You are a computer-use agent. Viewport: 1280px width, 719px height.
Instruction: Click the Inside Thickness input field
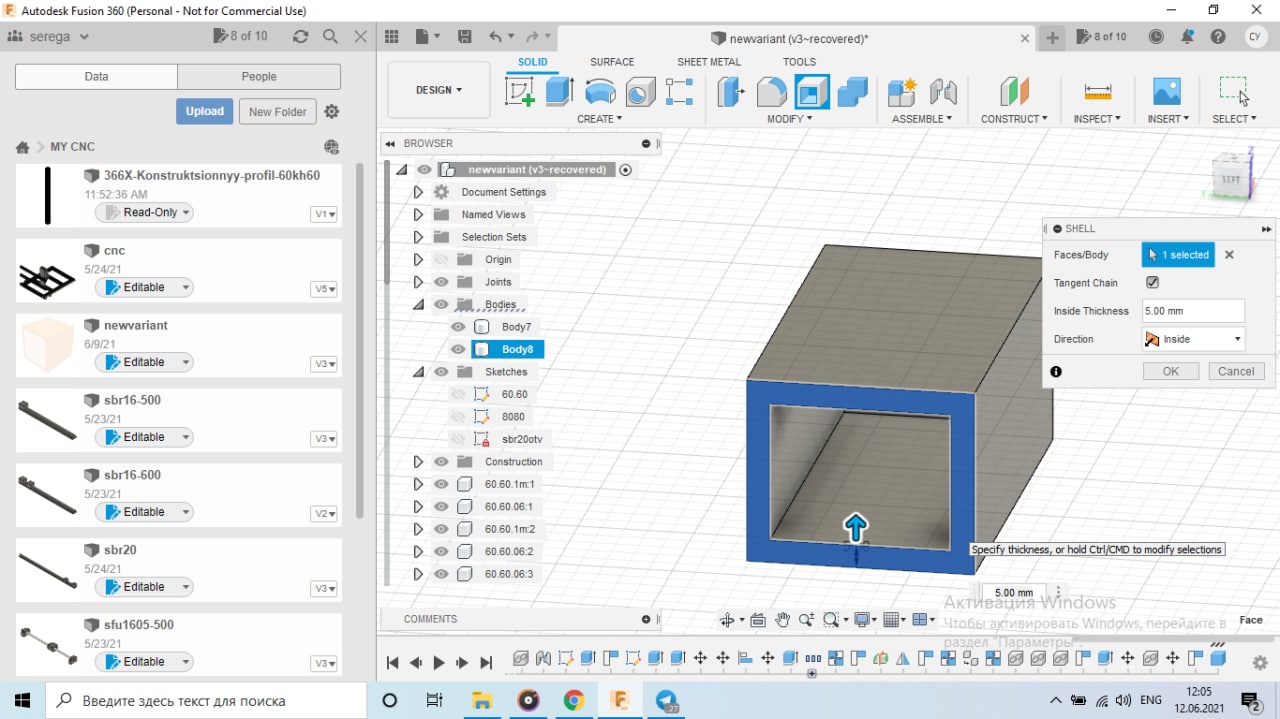pyautogui.click(x=1193, y=311)
